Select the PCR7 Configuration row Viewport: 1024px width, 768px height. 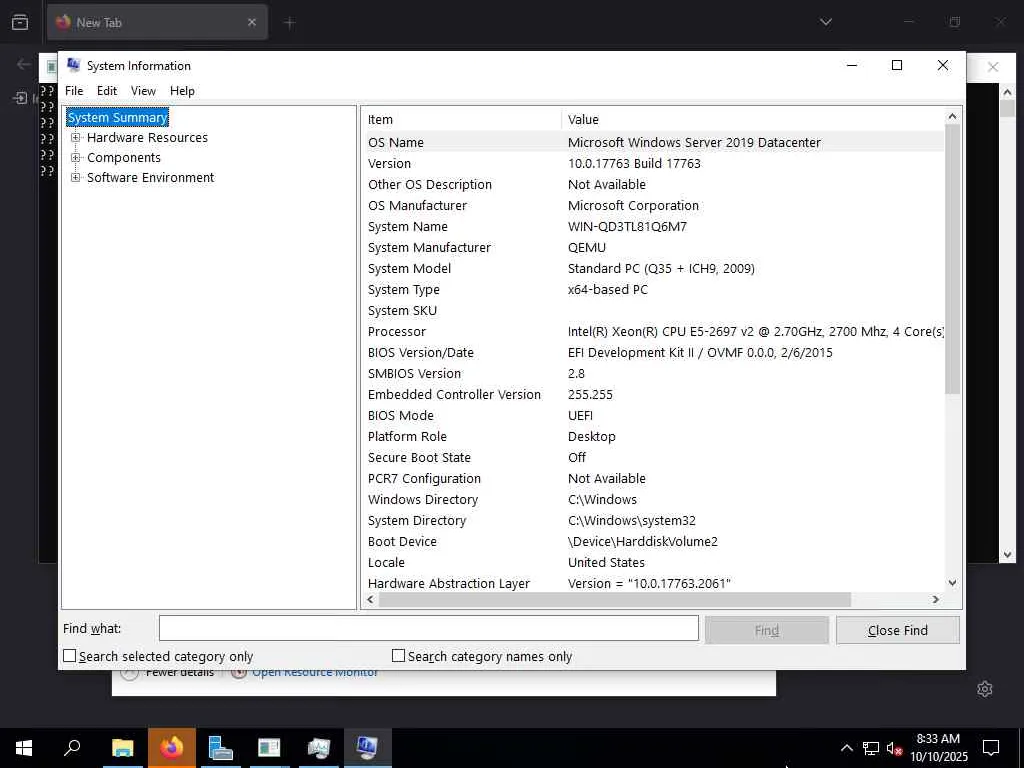653,479
